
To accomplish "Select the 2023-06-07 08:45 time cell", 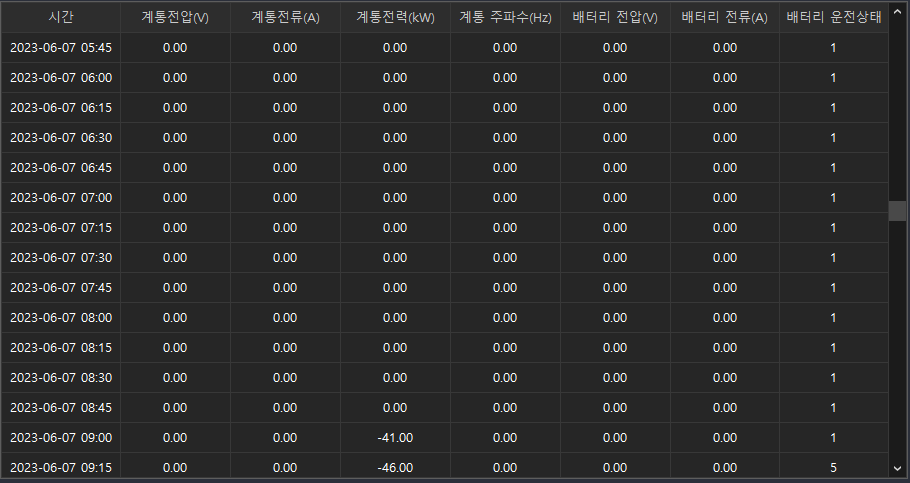I will coord(61,408).
